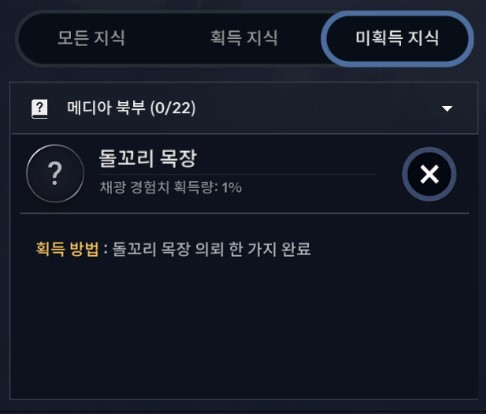Click the 돌꼬리 목장 의뢰 한 가지 완료 description
The width and height of the screenshot is (486, 414).
[211, 249]
